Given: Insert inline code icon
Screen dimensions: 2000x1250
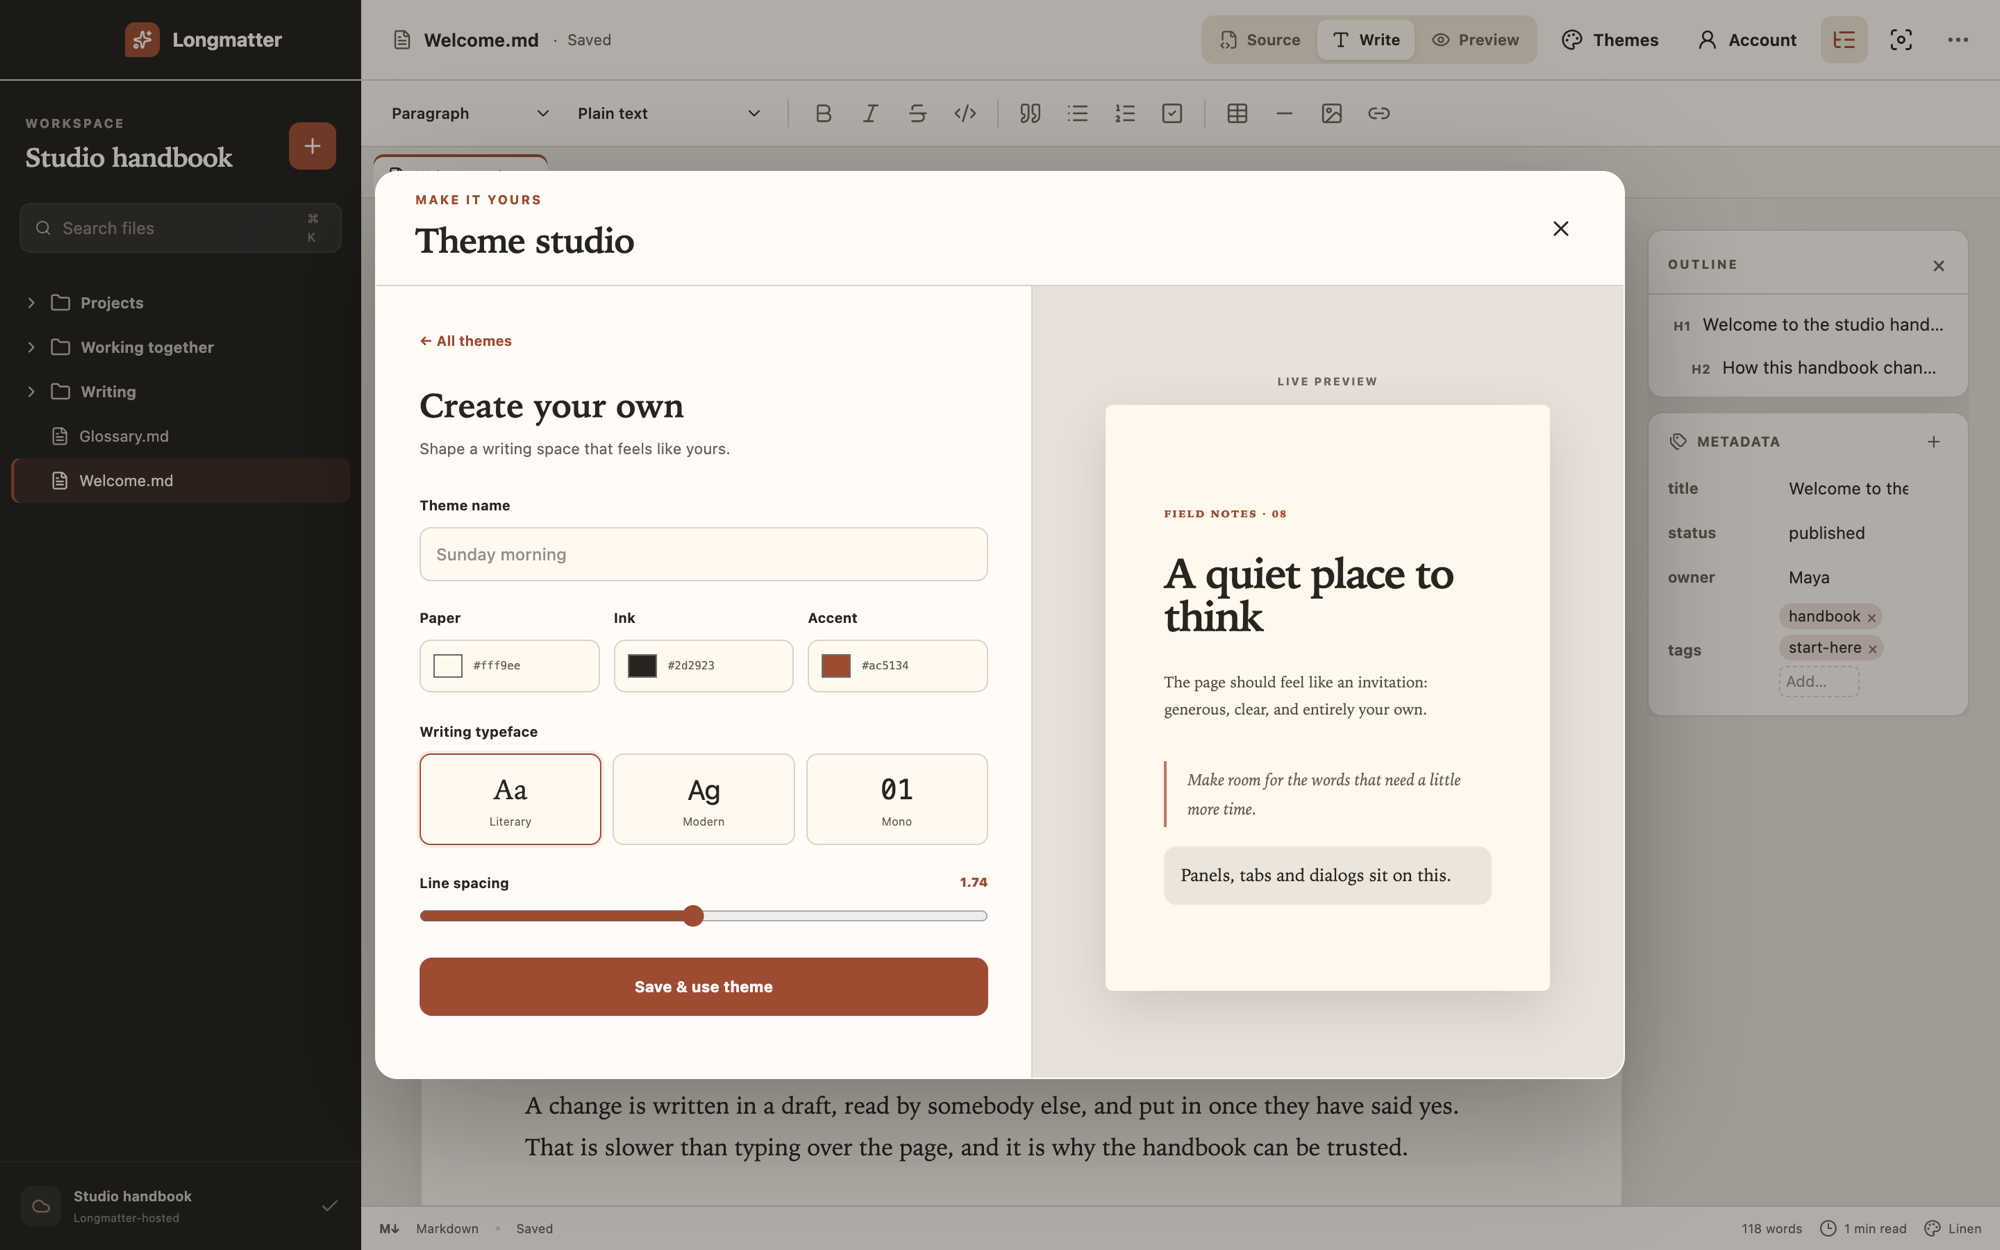Looking at the screenshot, I should pos(965,113).
